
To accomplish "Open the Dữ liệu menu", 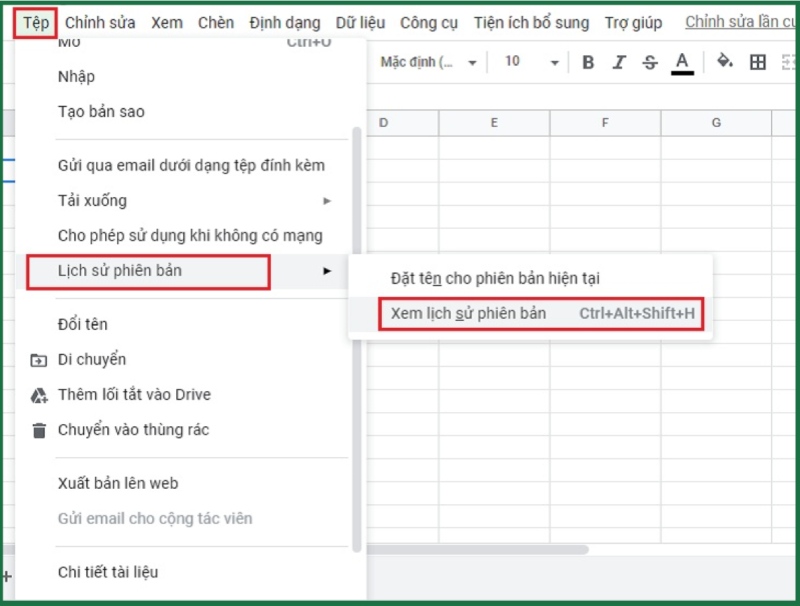I will point(361,22).
